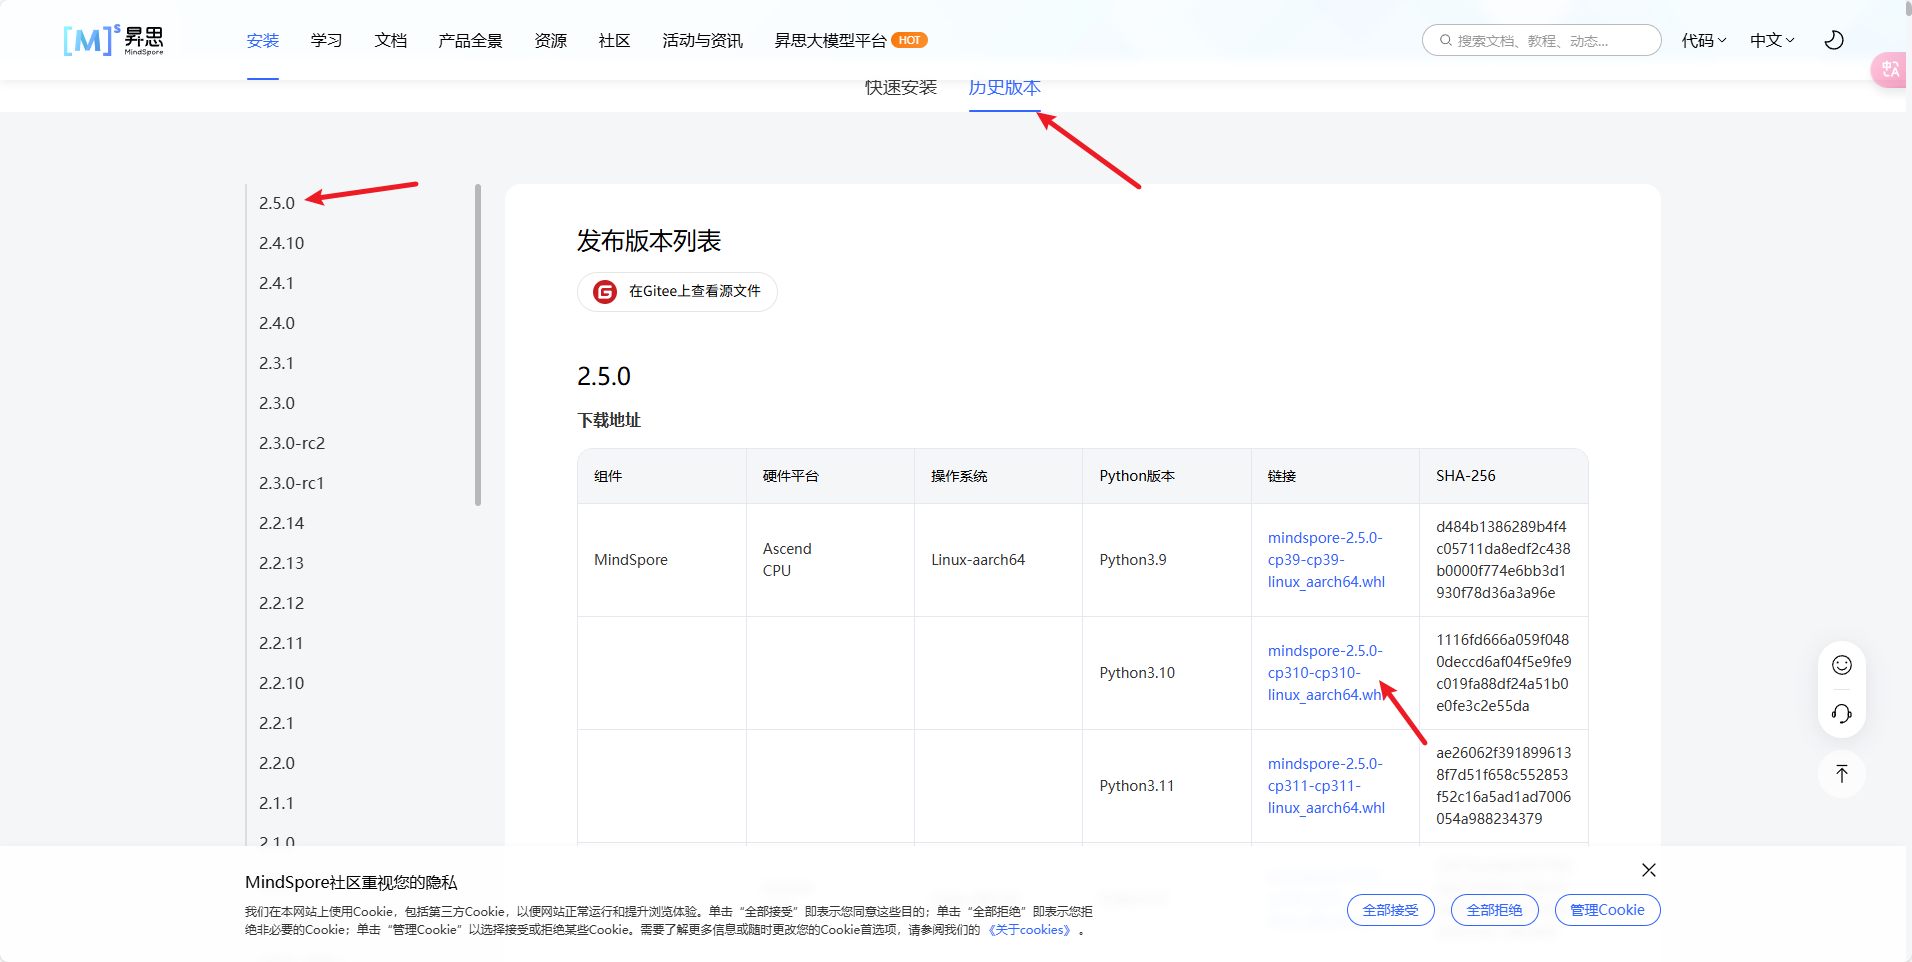
Task: Click 全部接受 cookie button
Action: tap(1391, 910)
